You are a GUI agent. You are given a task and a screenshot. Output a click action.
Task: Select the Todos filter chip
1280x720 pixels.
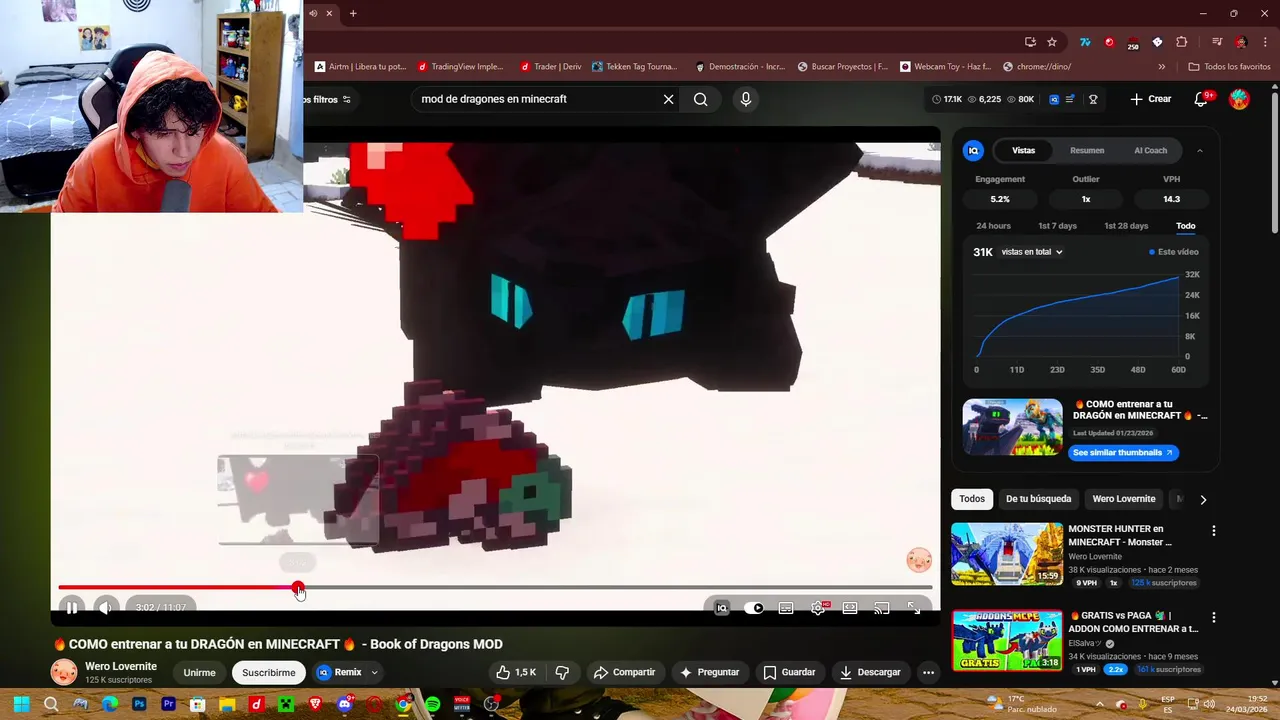tap(972, 499)
